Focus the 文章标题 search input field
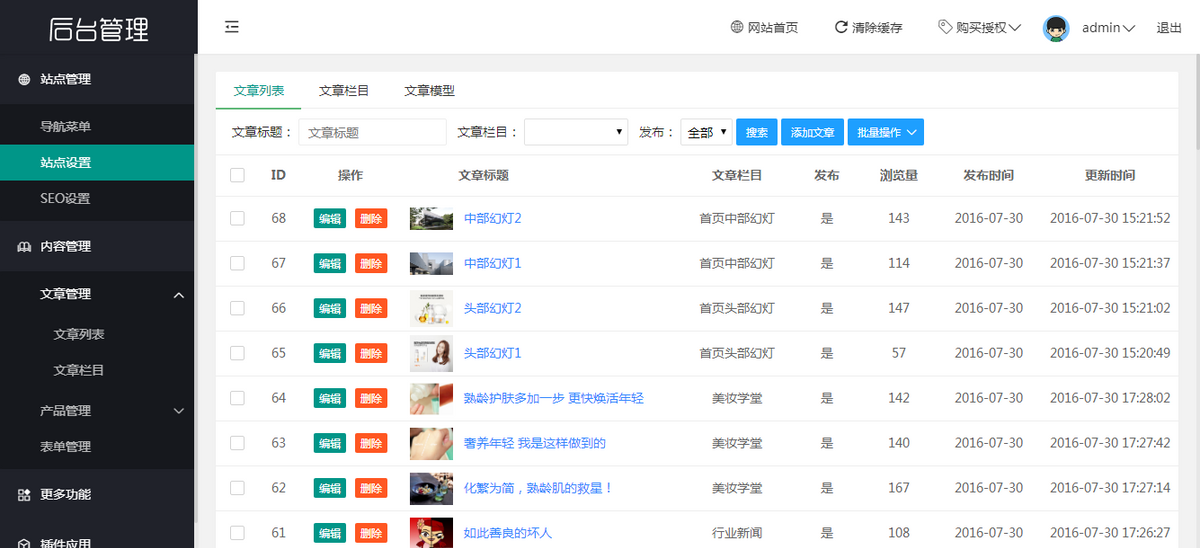 tap(372, 132)
